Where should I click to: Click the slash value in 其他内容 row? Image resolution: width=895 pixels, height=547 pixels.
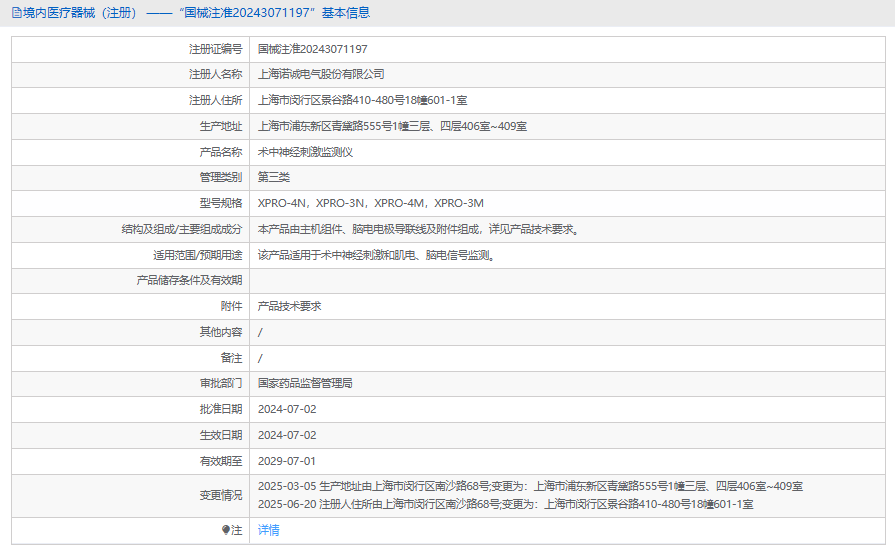[260, 332]
